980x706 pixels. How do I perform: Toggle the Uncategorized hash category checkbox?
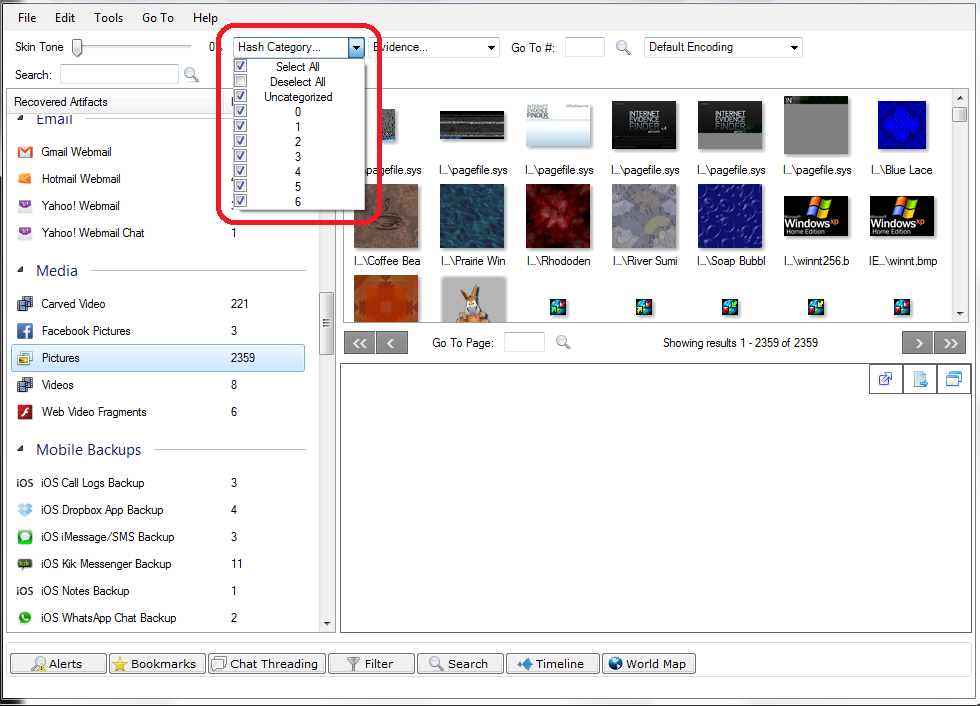point(240,97)
